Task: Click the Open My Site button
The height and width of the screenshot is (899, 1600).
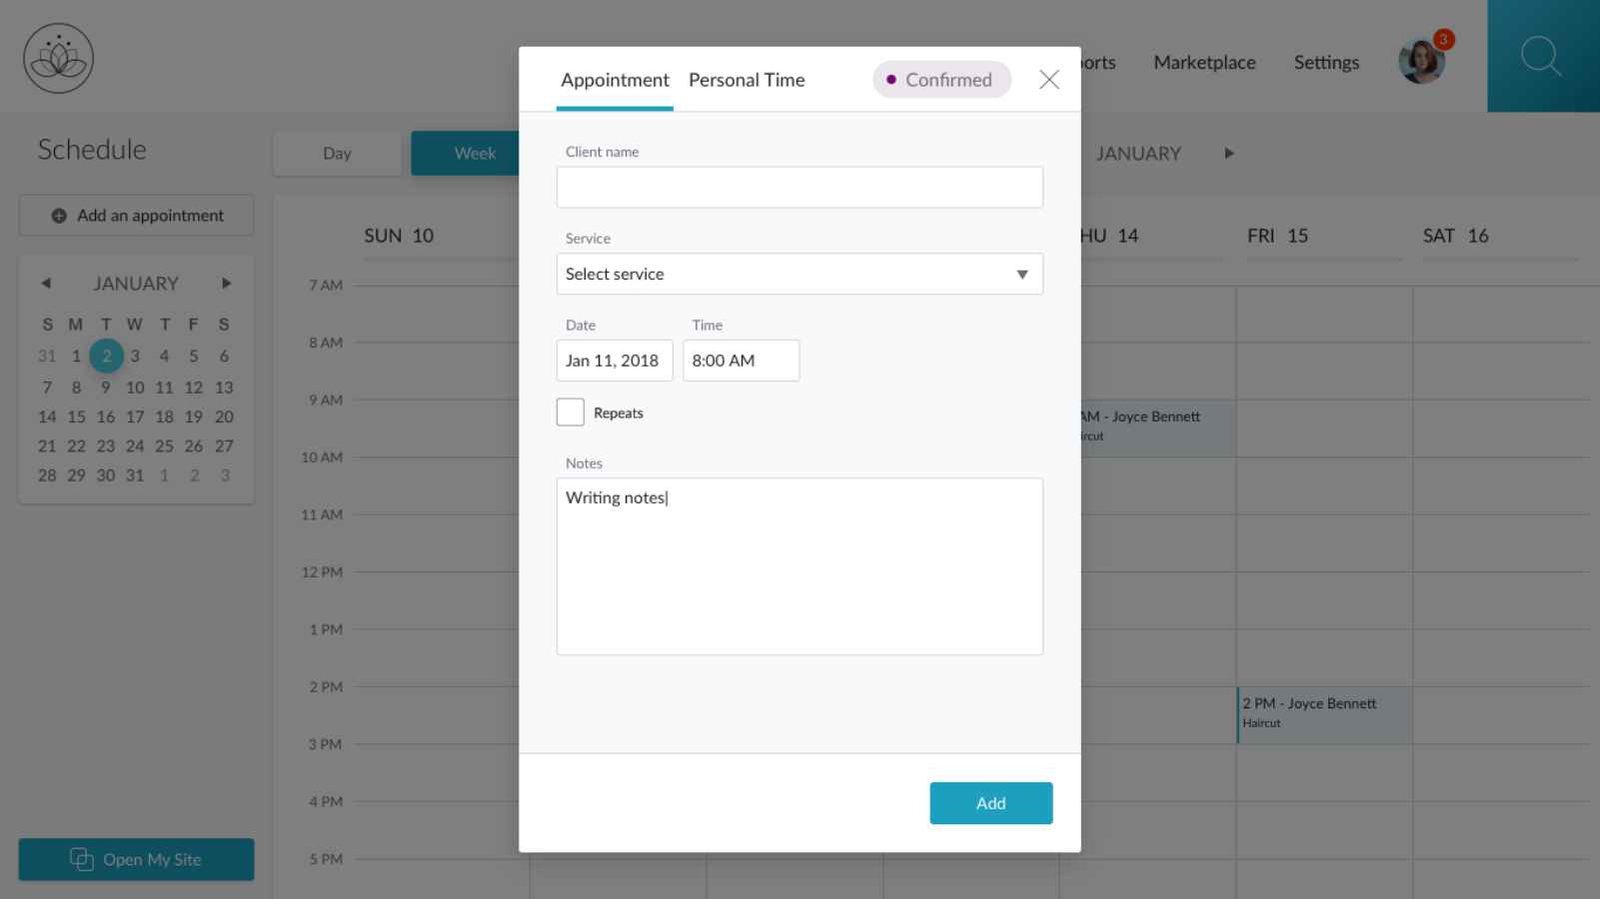Action: pyautogui.click(x=136, y=859)
